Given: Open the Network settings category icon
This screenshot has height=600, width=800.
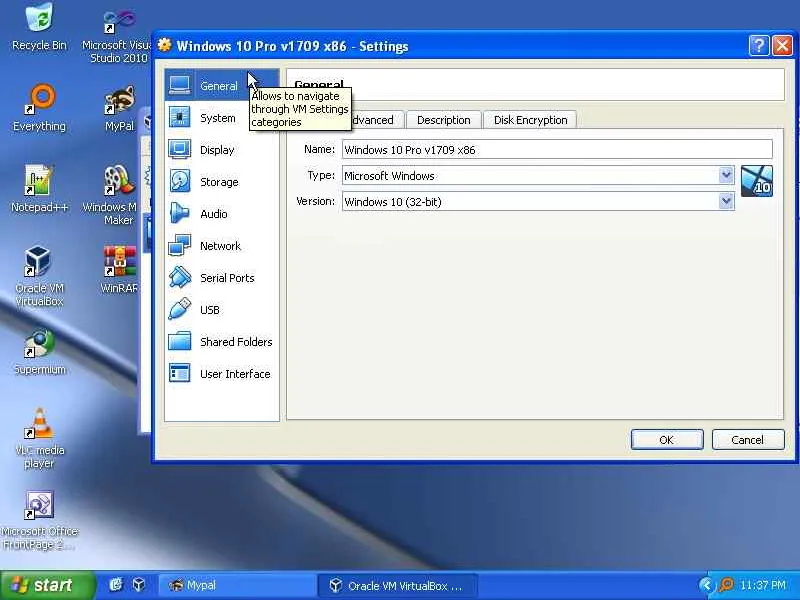Looking at the screenshot, I should (180, 245).
